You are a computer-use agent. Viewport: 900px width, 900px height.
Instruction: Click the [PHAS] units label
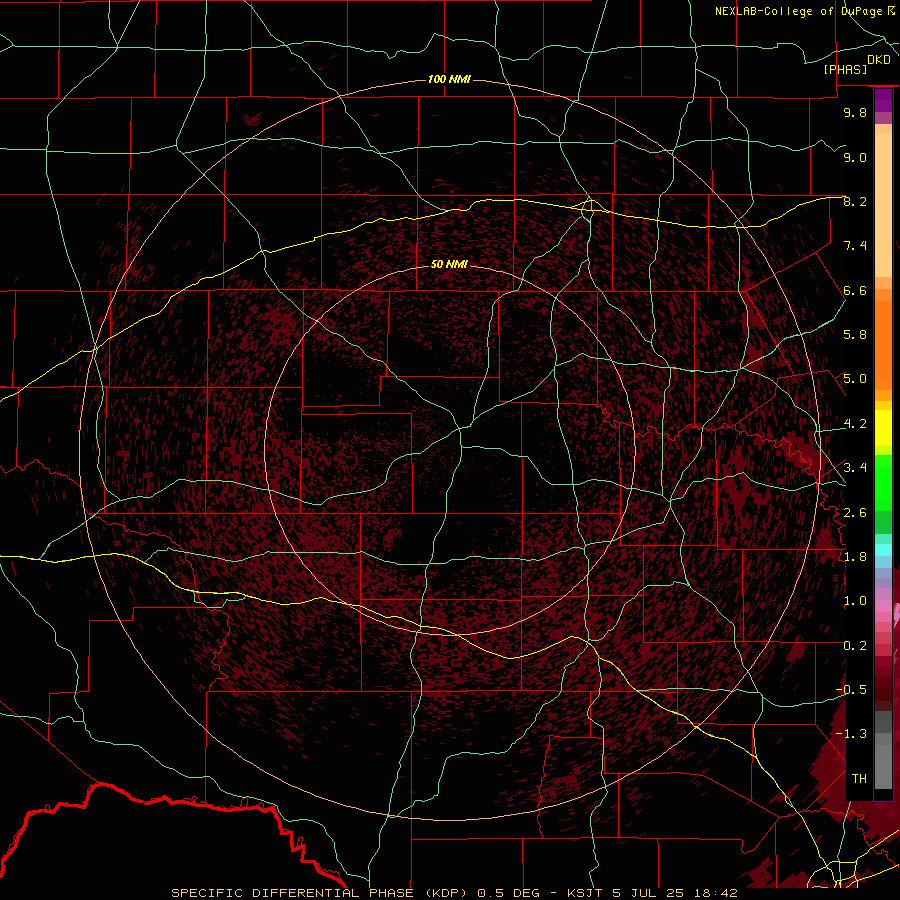tap(845, 70)
